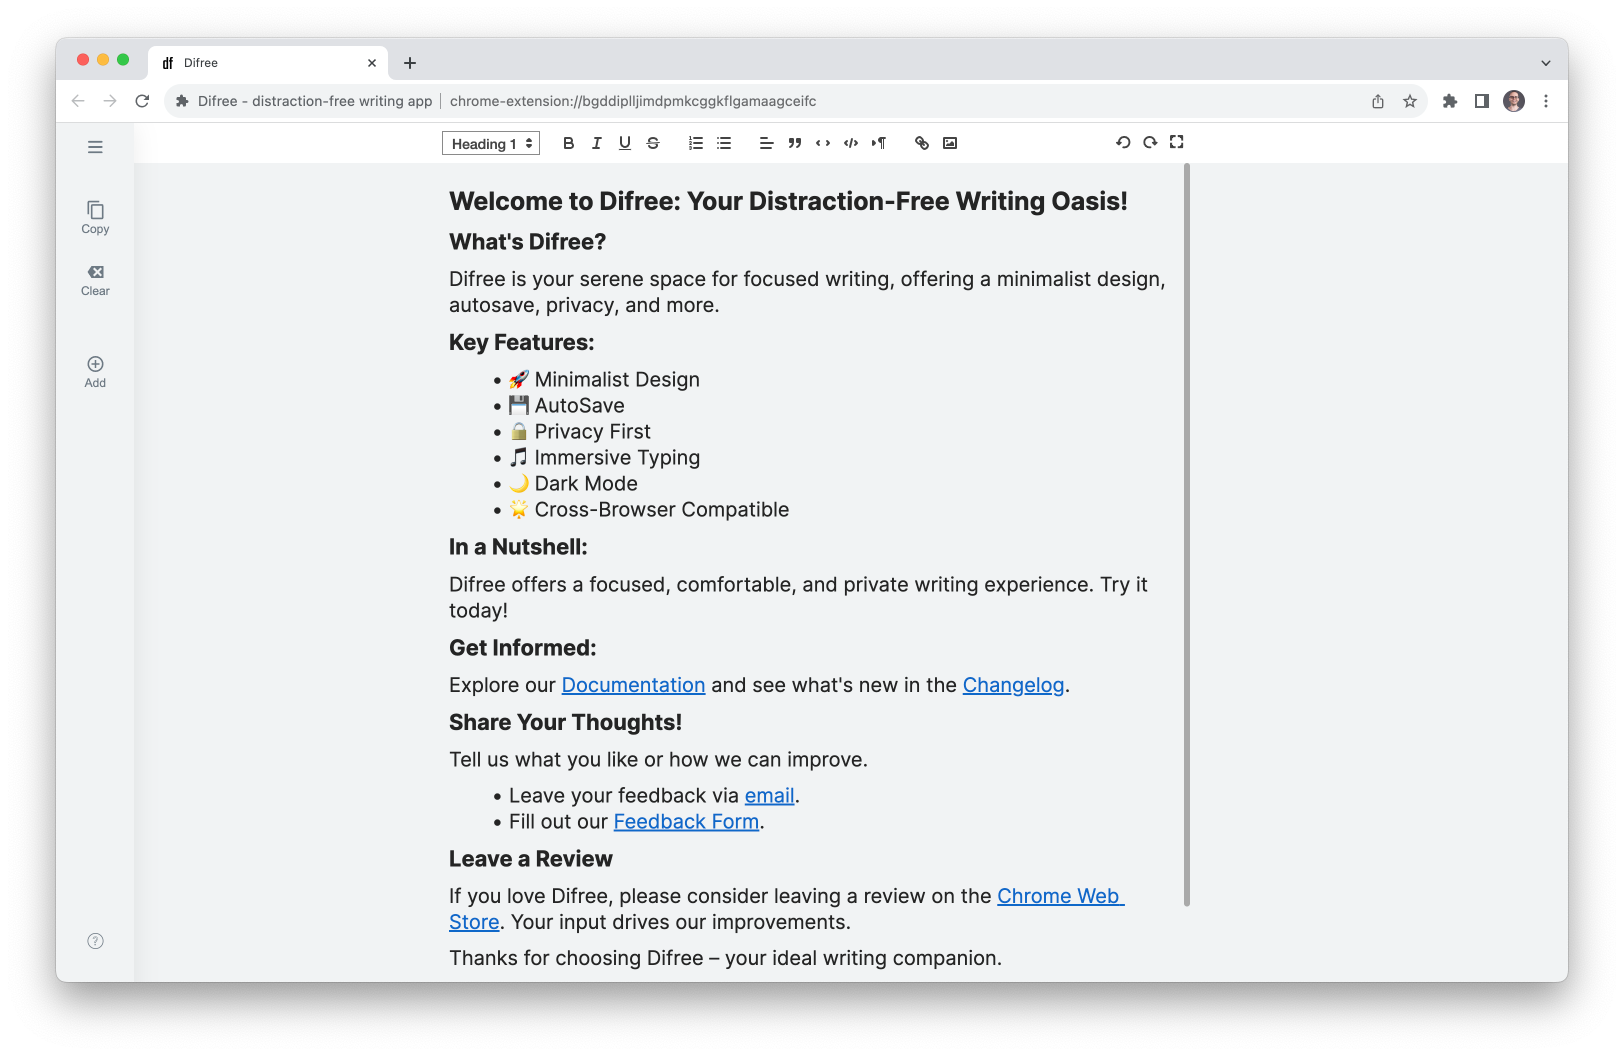The image size is (1624, 1056).
Task: Add a new note
Action: click(x=95, y=372)
